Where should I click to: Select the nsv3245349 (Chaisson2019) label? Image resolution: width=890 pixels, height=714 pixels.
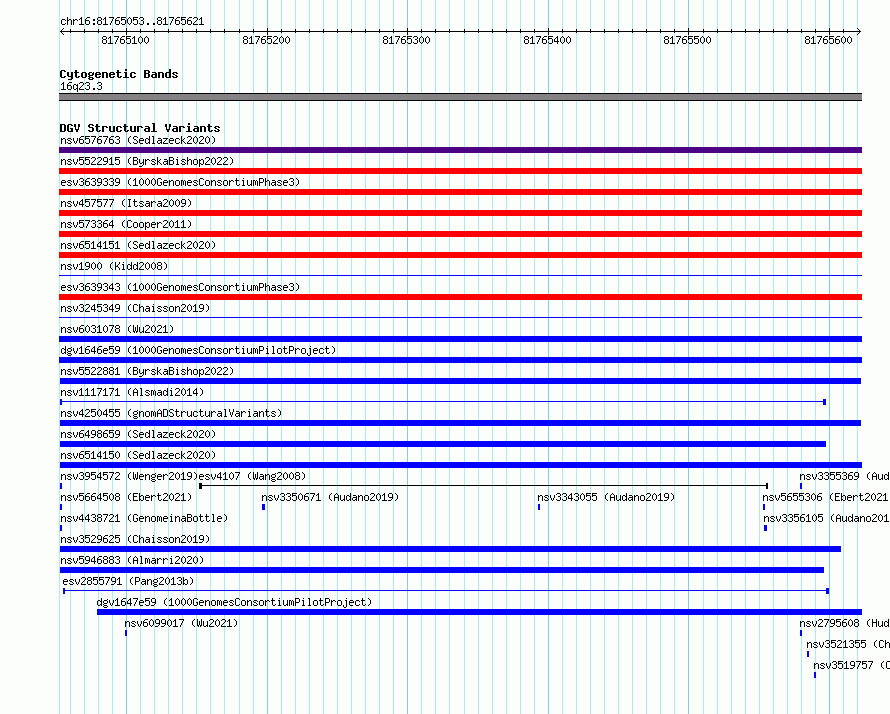coord(135,308)
